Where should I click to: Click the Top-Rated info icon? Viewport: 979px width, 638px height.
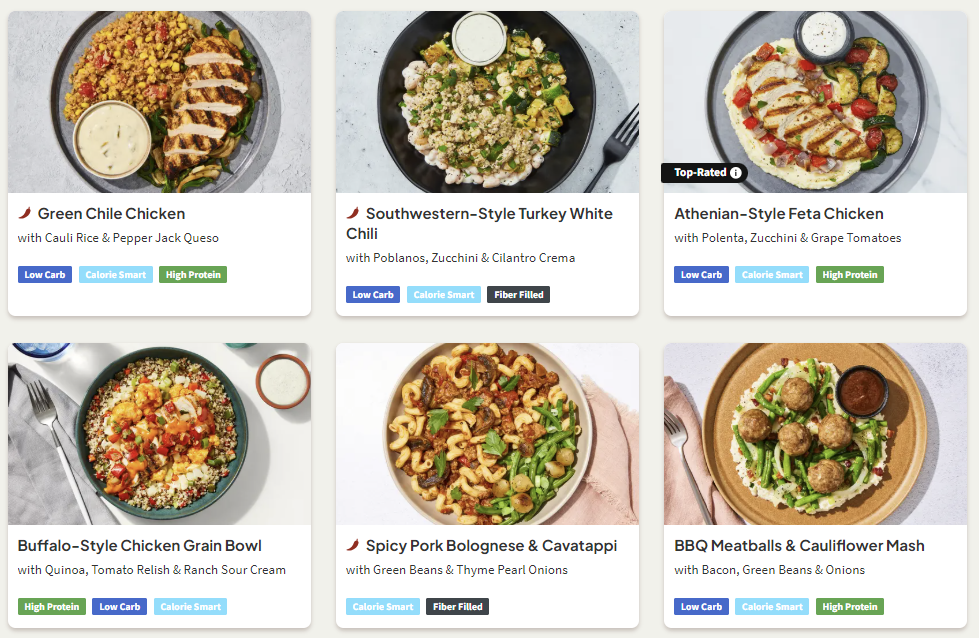pos(736,173)
